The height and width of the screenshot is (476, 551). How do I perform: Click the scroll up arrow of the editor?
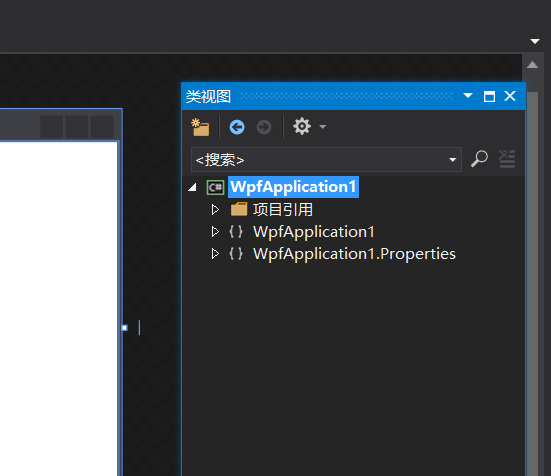[x=532, y=65]
